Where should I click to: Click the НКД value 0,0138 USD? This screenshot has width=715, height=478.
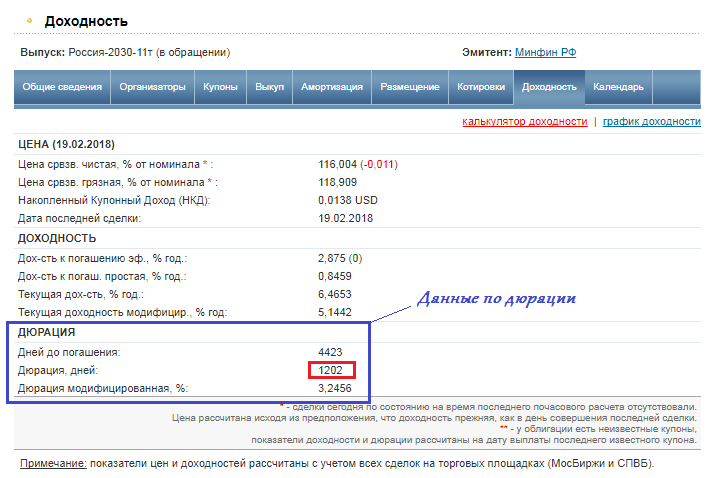pos(348,200)
